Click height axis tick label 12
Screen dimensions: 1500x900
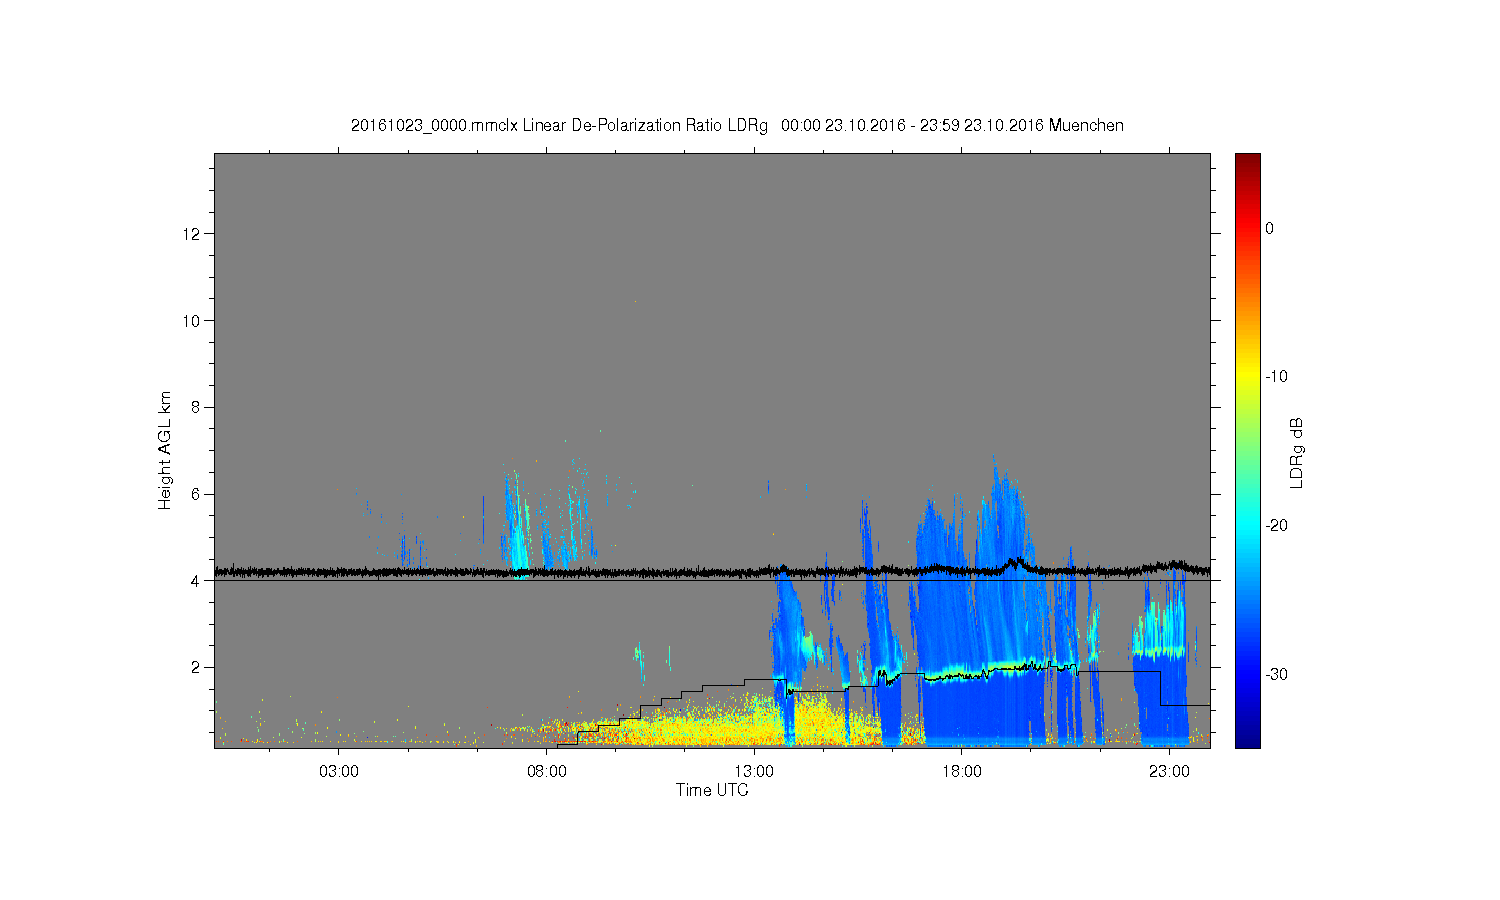pyautogui.click(x=193, y=234)
